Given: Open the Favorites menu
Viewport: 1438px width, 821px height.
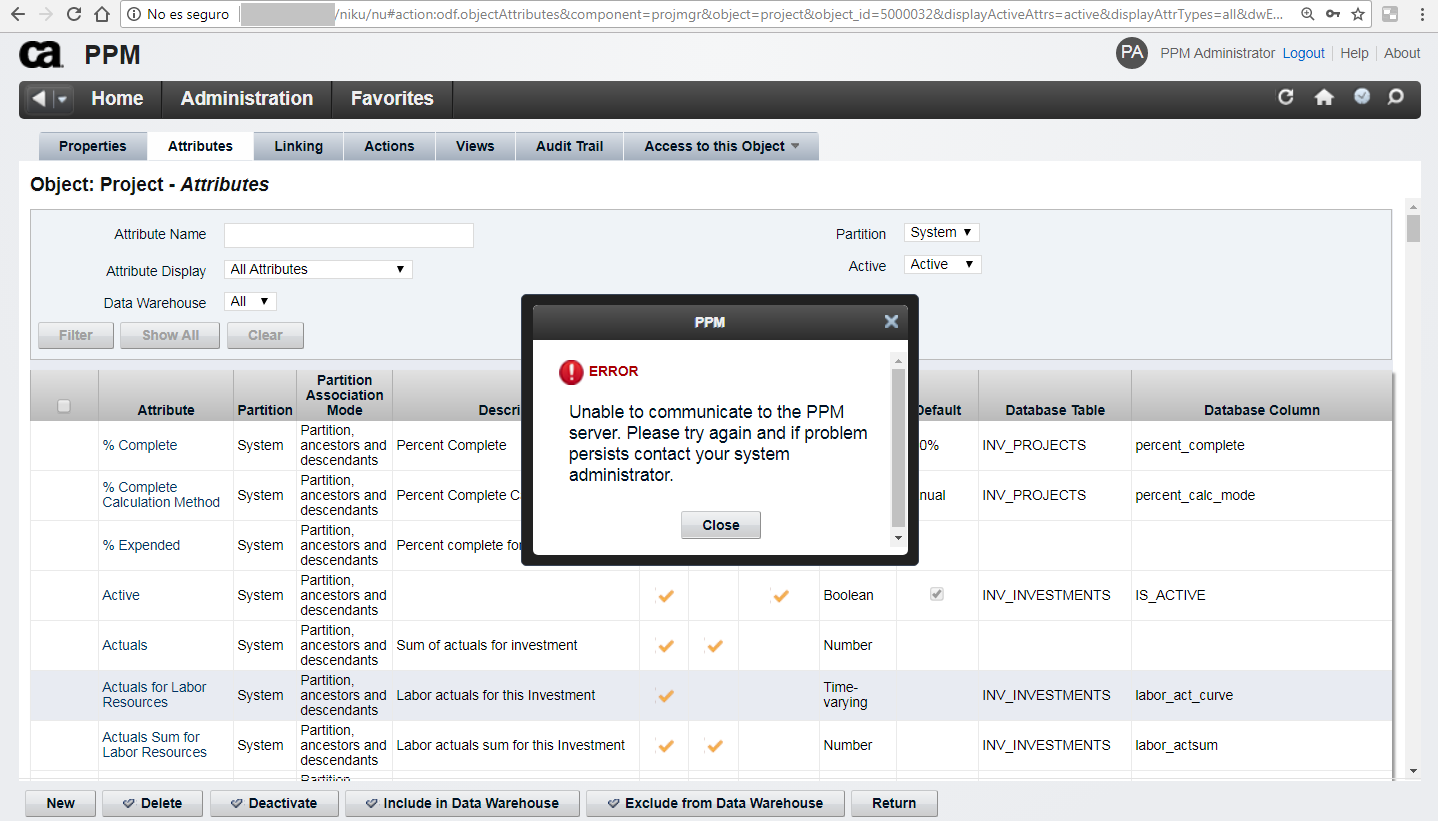Looking at the screenshot, I should 392,99.
